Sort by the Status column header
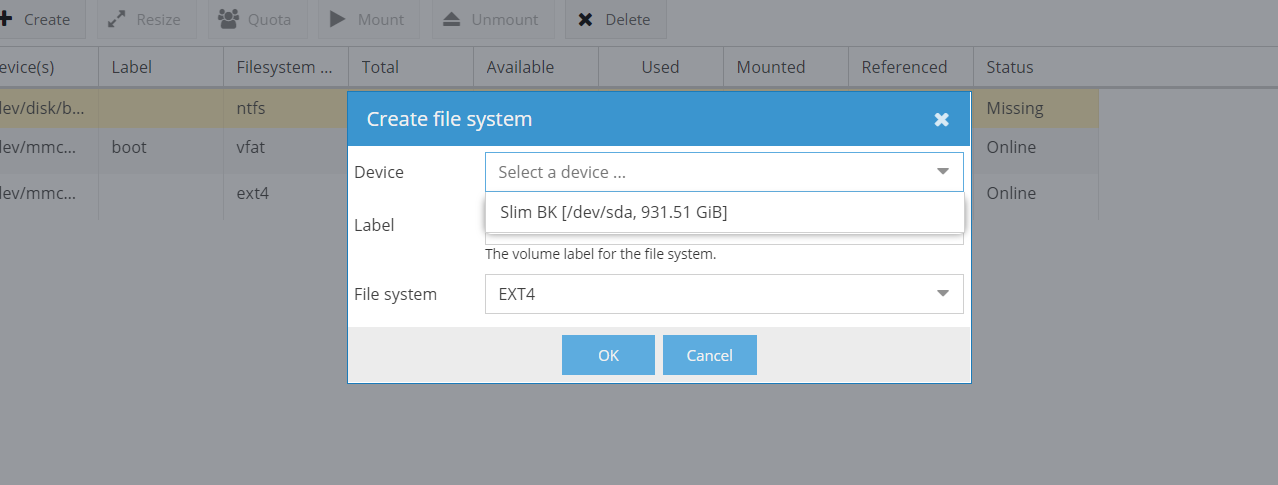 [x=1036, y=67]
